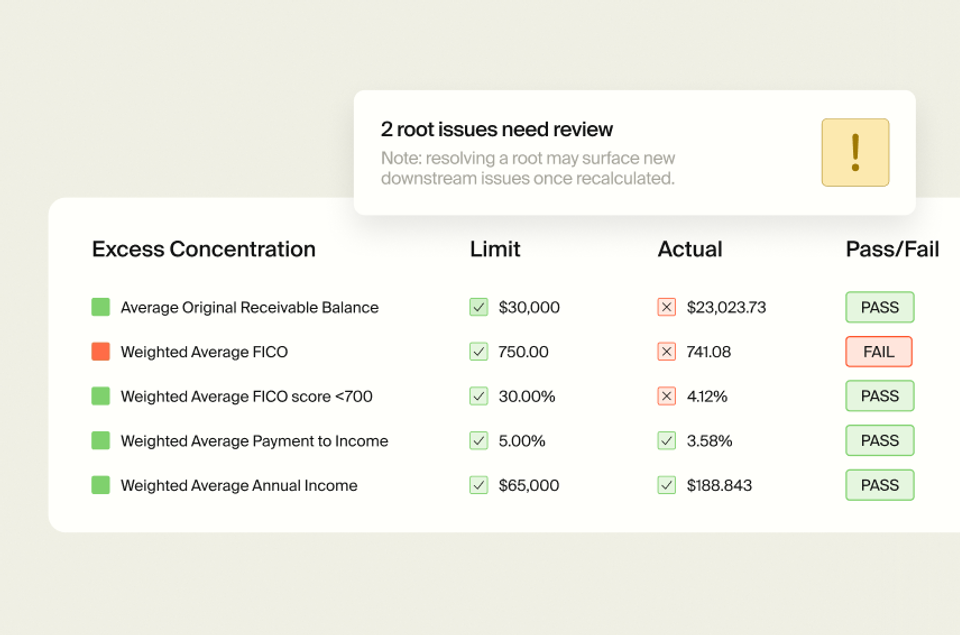Toggle the checkbox beside the 750.00 limit

pyautogui.click(x=479, y=351)
